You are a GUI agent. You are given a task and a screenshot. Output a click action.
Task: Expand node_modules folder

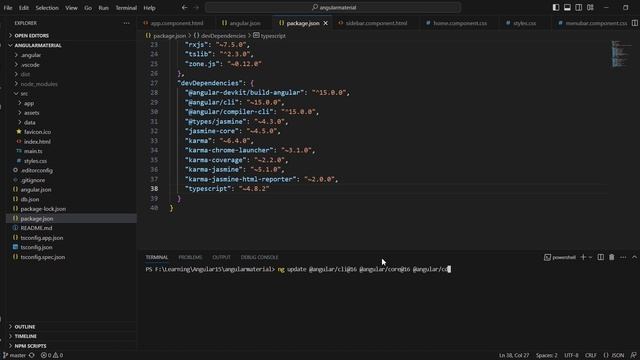(x=39, y=84)
